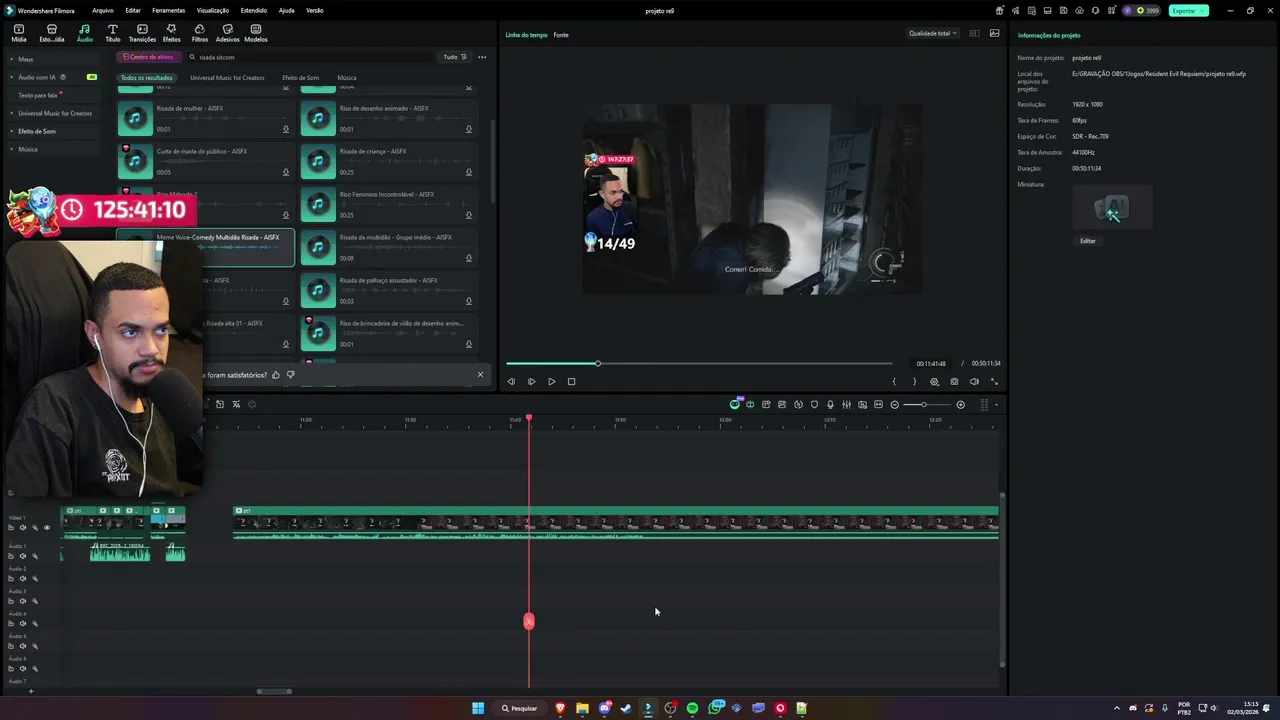Select the Risada de multidão - Grupo médio sound
Image resolution: width=1280 pixels, height=720 pixels.
click(x=389, y=247)
